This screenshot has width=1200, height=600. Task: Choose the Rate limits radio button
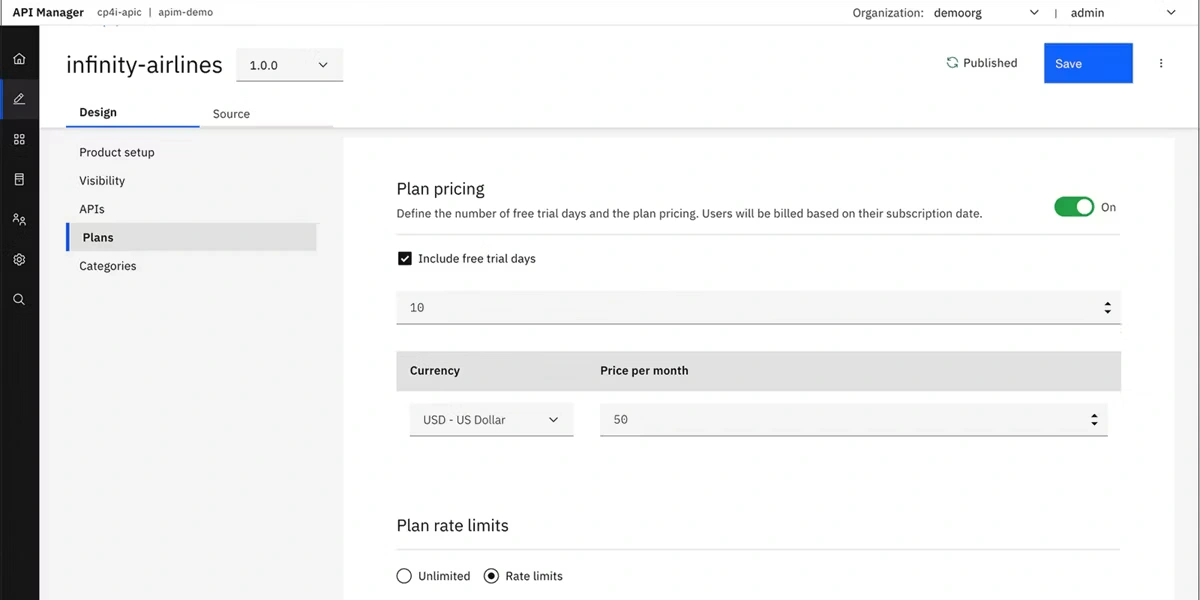pyautogui.click(x=491, y=576)
